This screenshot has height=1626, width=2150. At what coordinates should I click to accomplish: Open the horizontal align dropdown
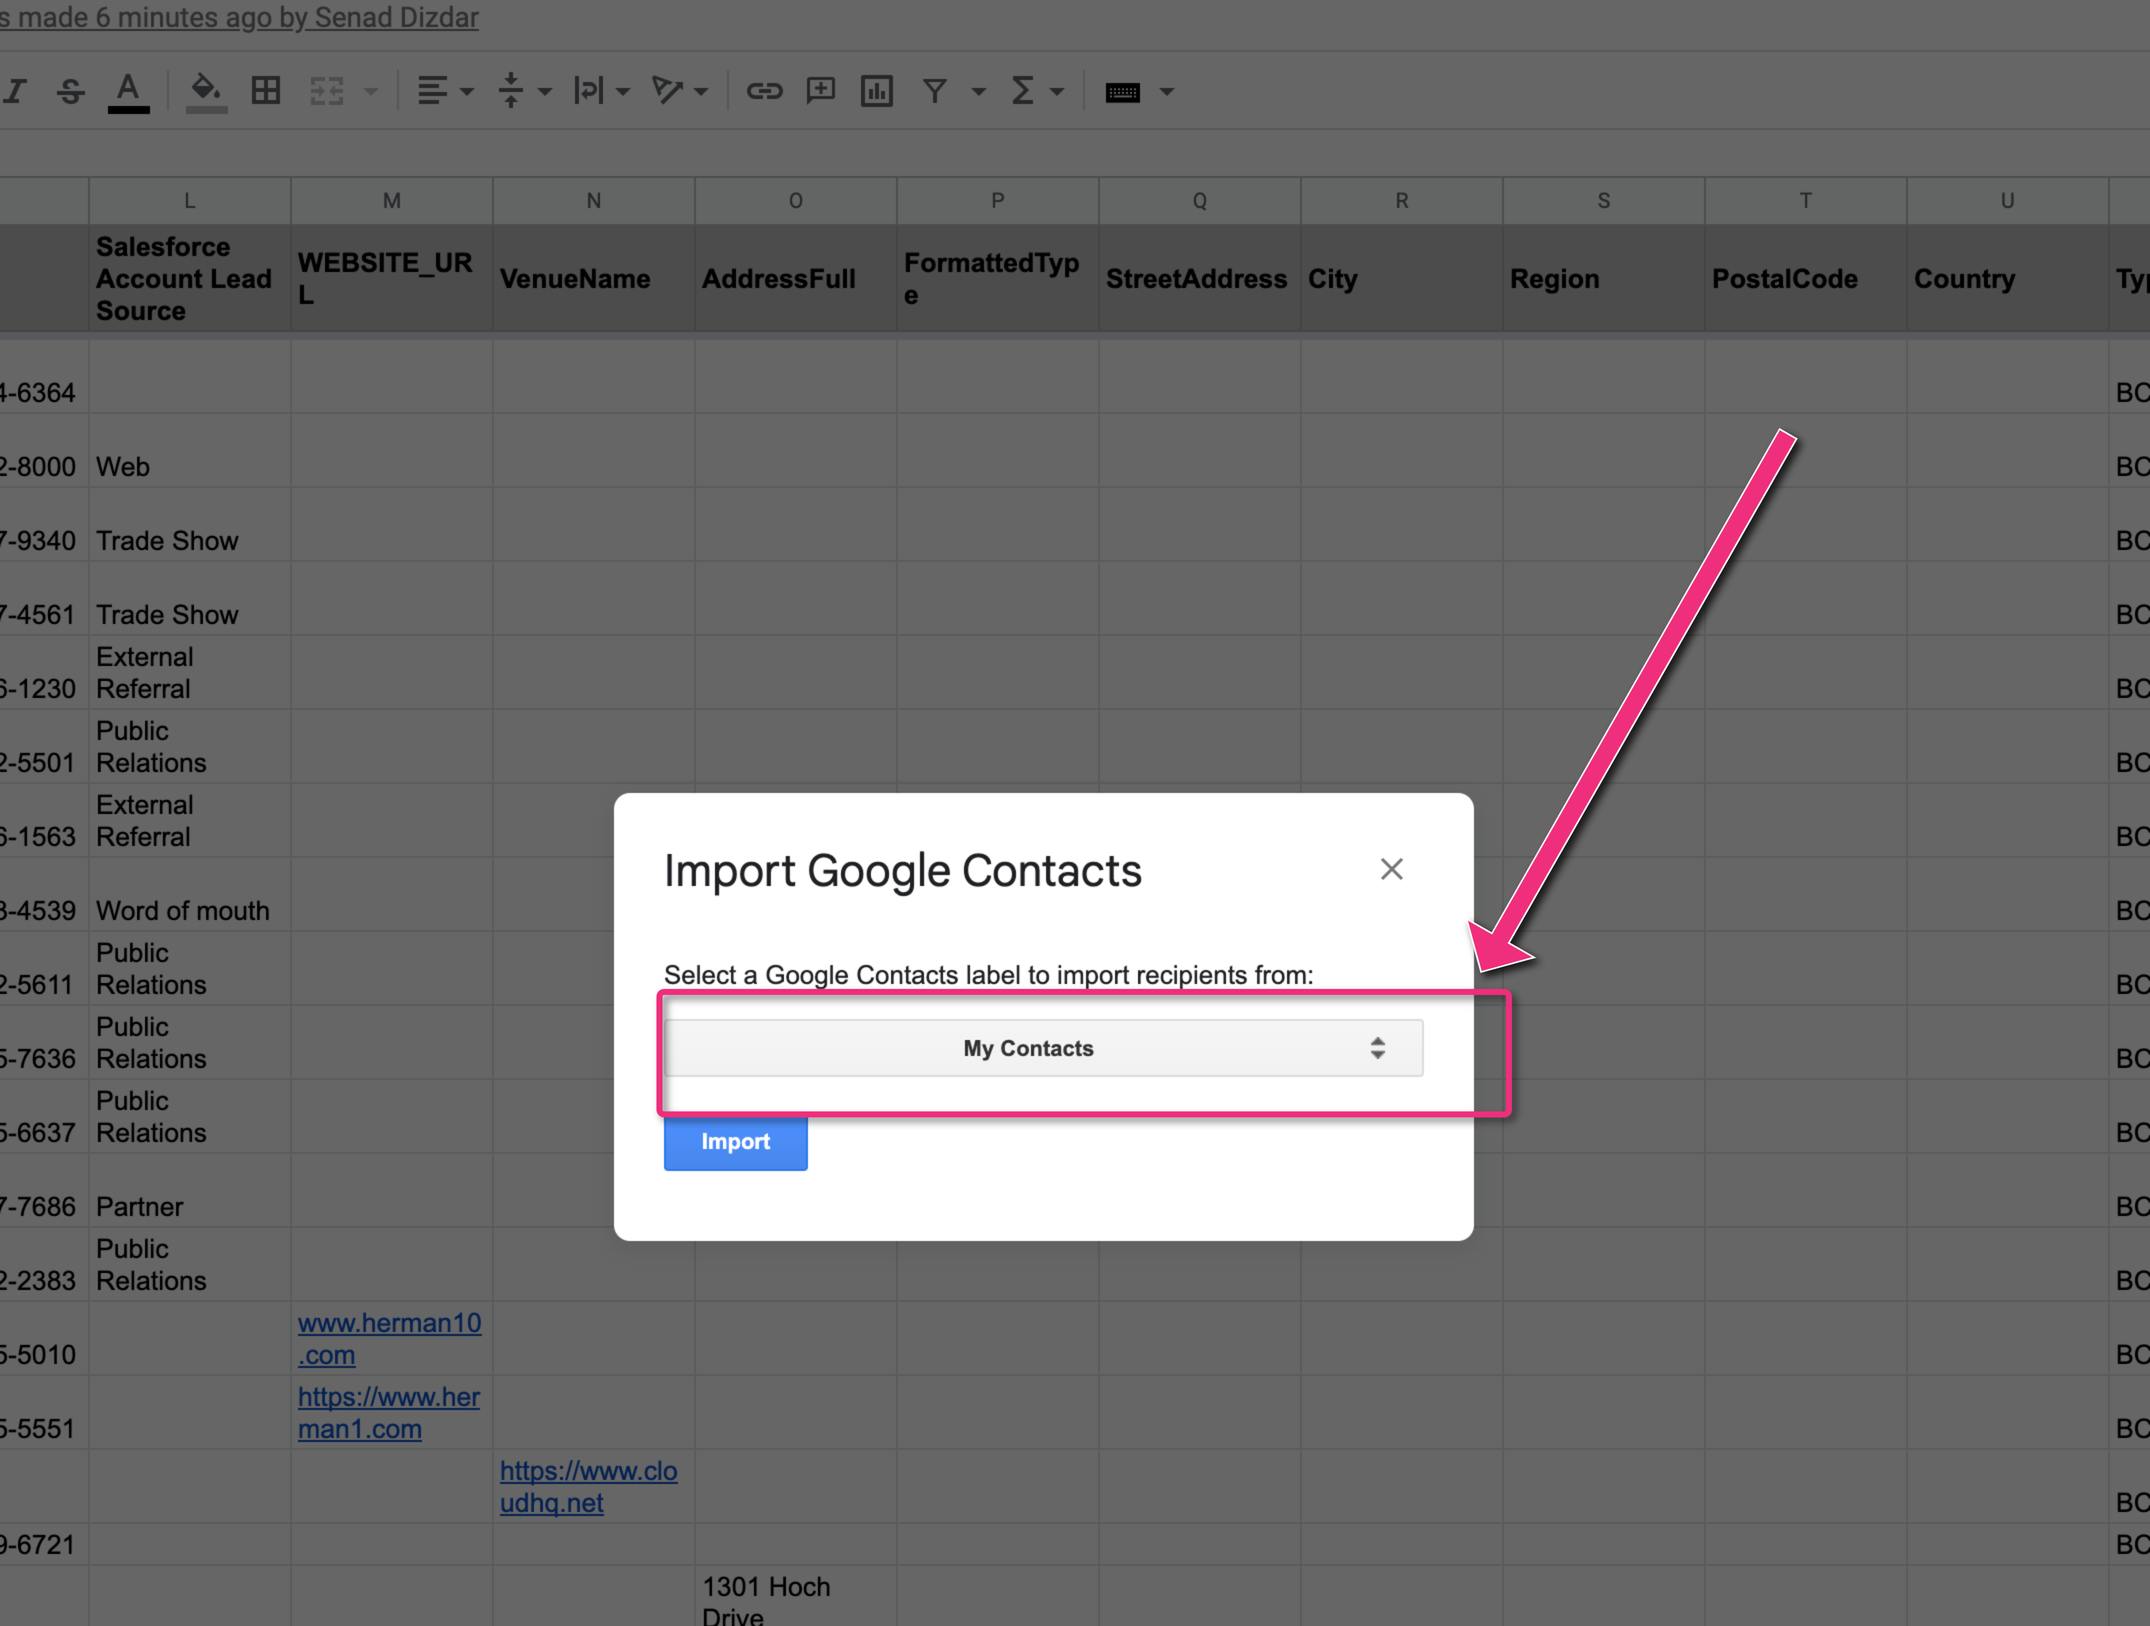pyautogui.click(x=445, y=91)
